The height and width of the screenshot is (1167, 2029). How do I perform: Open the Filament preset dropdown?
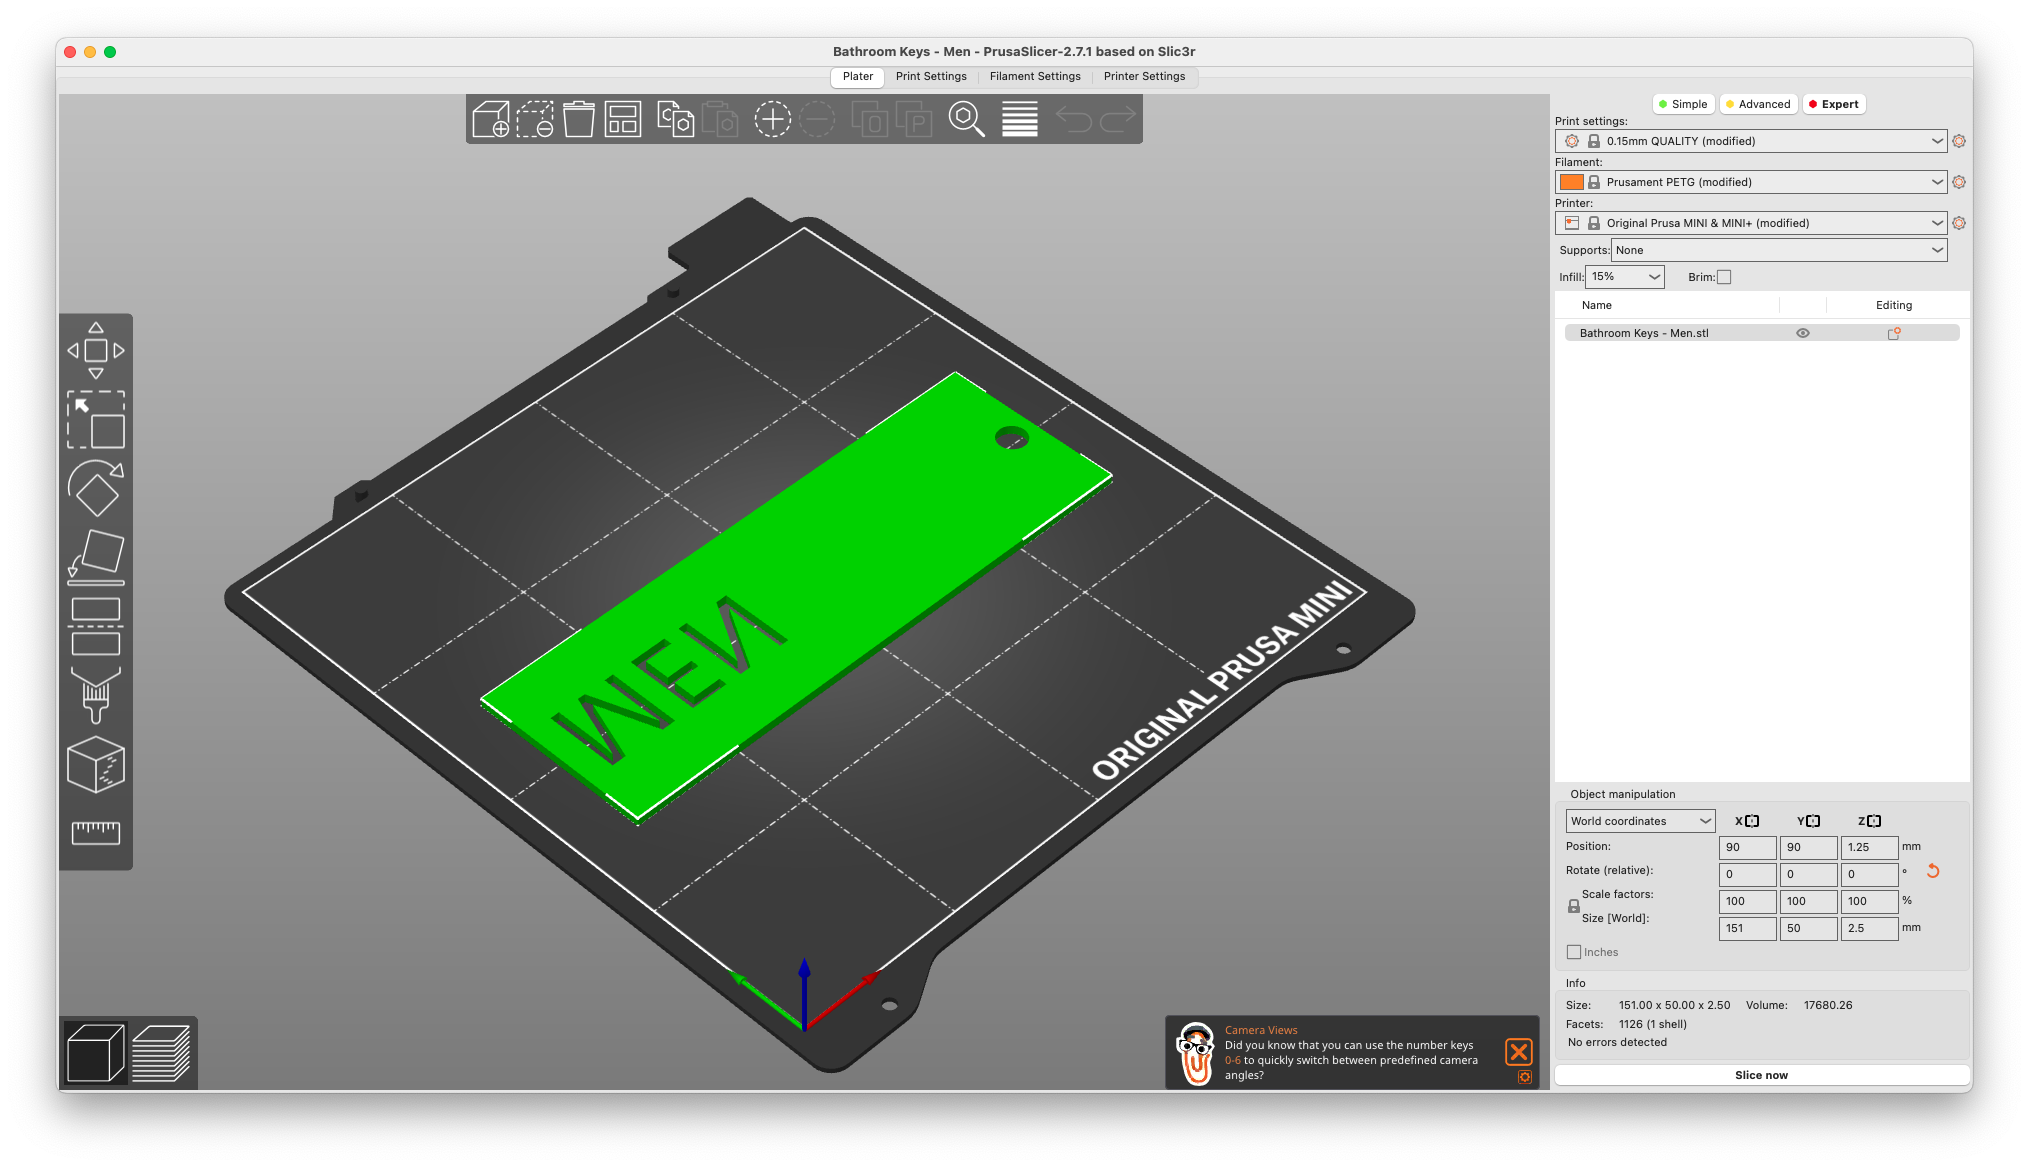tap(1750, 182)
